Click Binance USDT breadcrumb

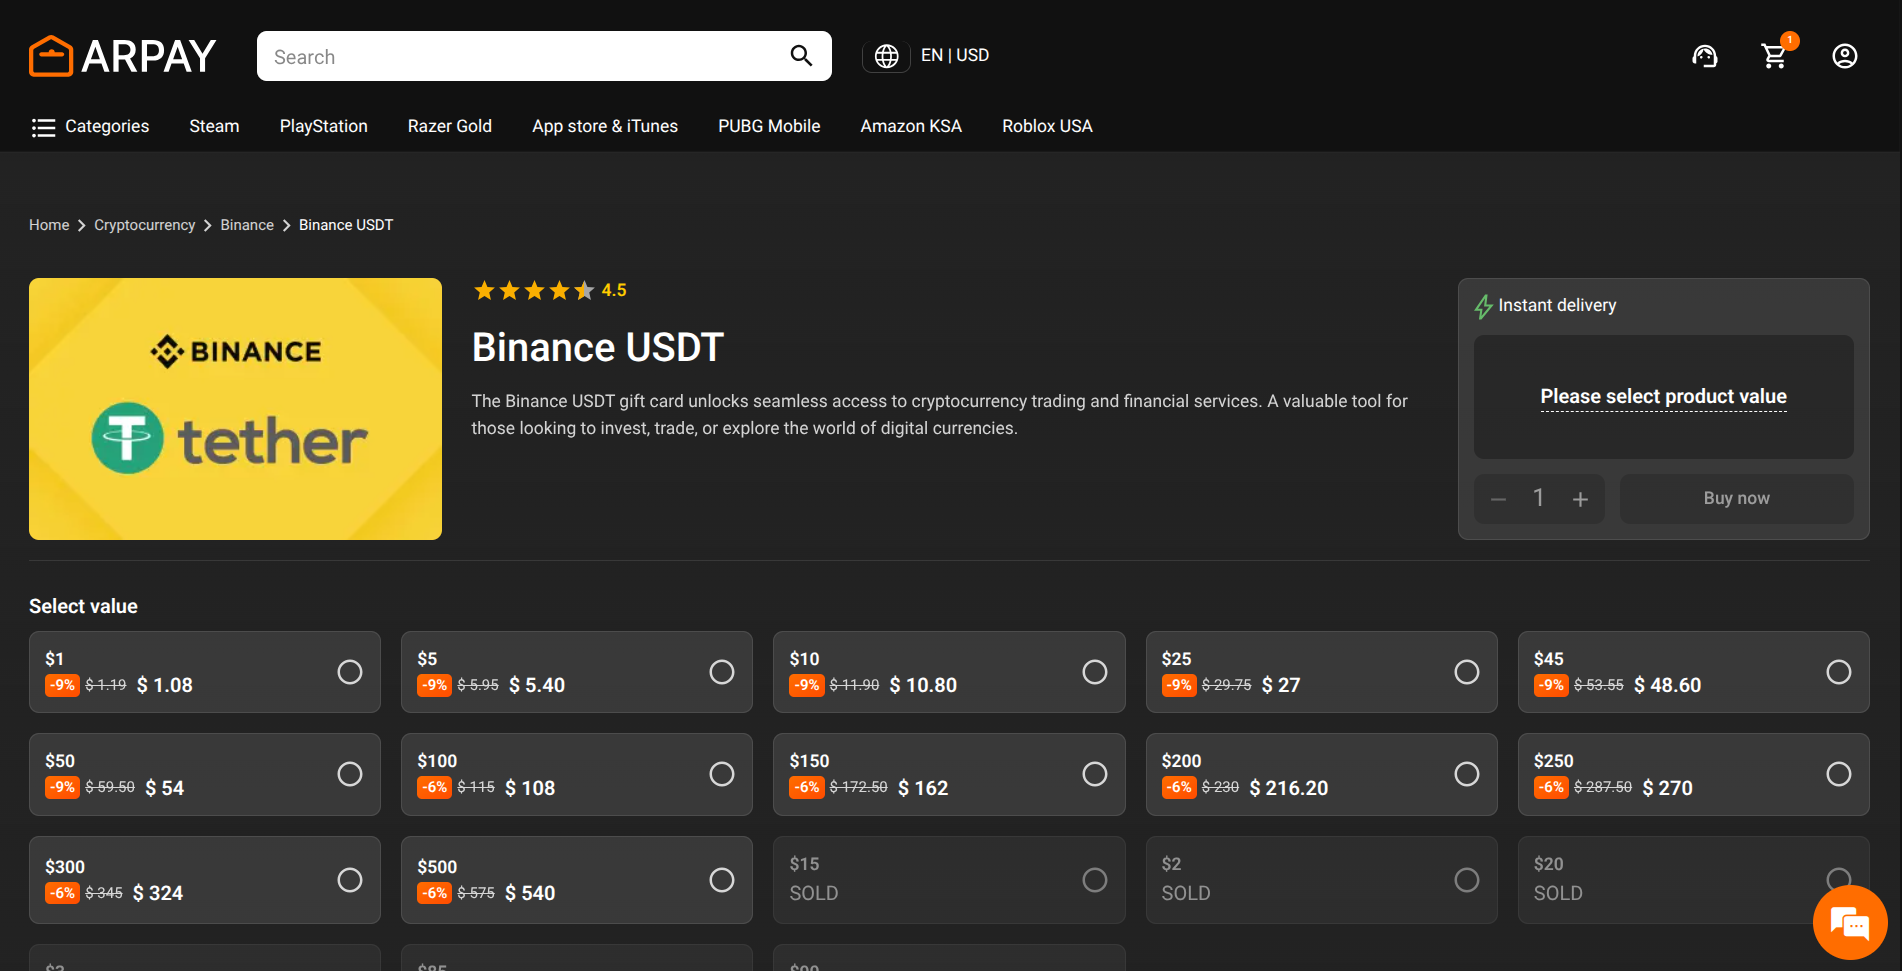coord(346,225)
